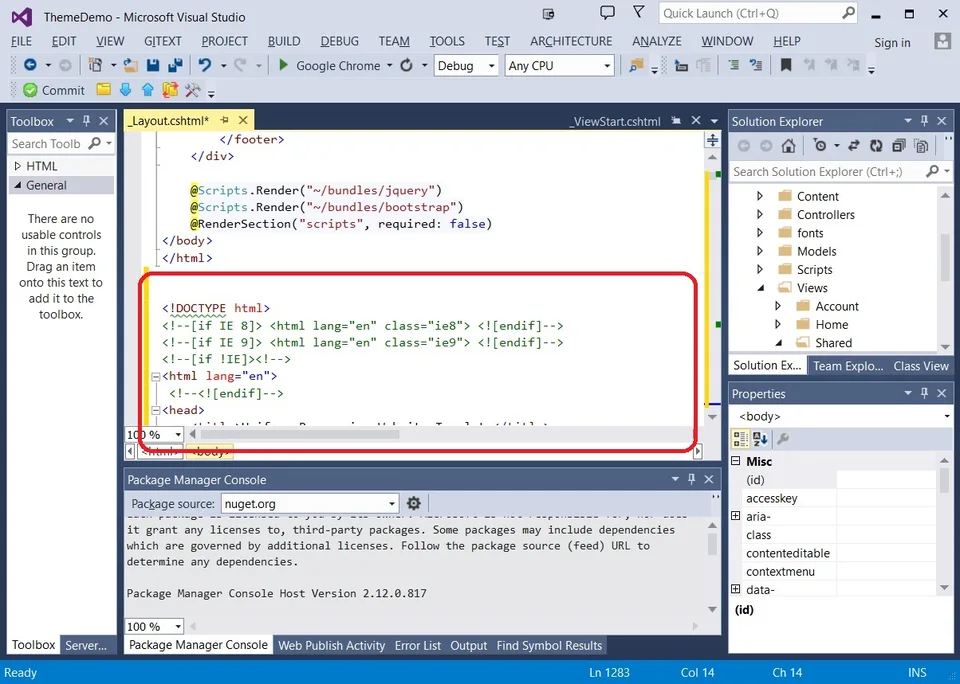
Task: Click the notifications filter funnel icon
Action: click(x=639, y=12)
